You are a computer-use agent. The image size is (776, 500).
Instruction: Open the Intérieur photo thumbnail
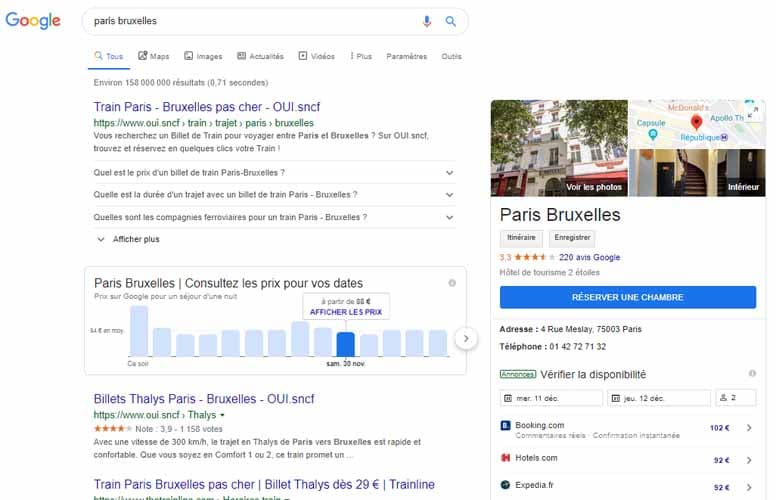(x=697, y=173)
